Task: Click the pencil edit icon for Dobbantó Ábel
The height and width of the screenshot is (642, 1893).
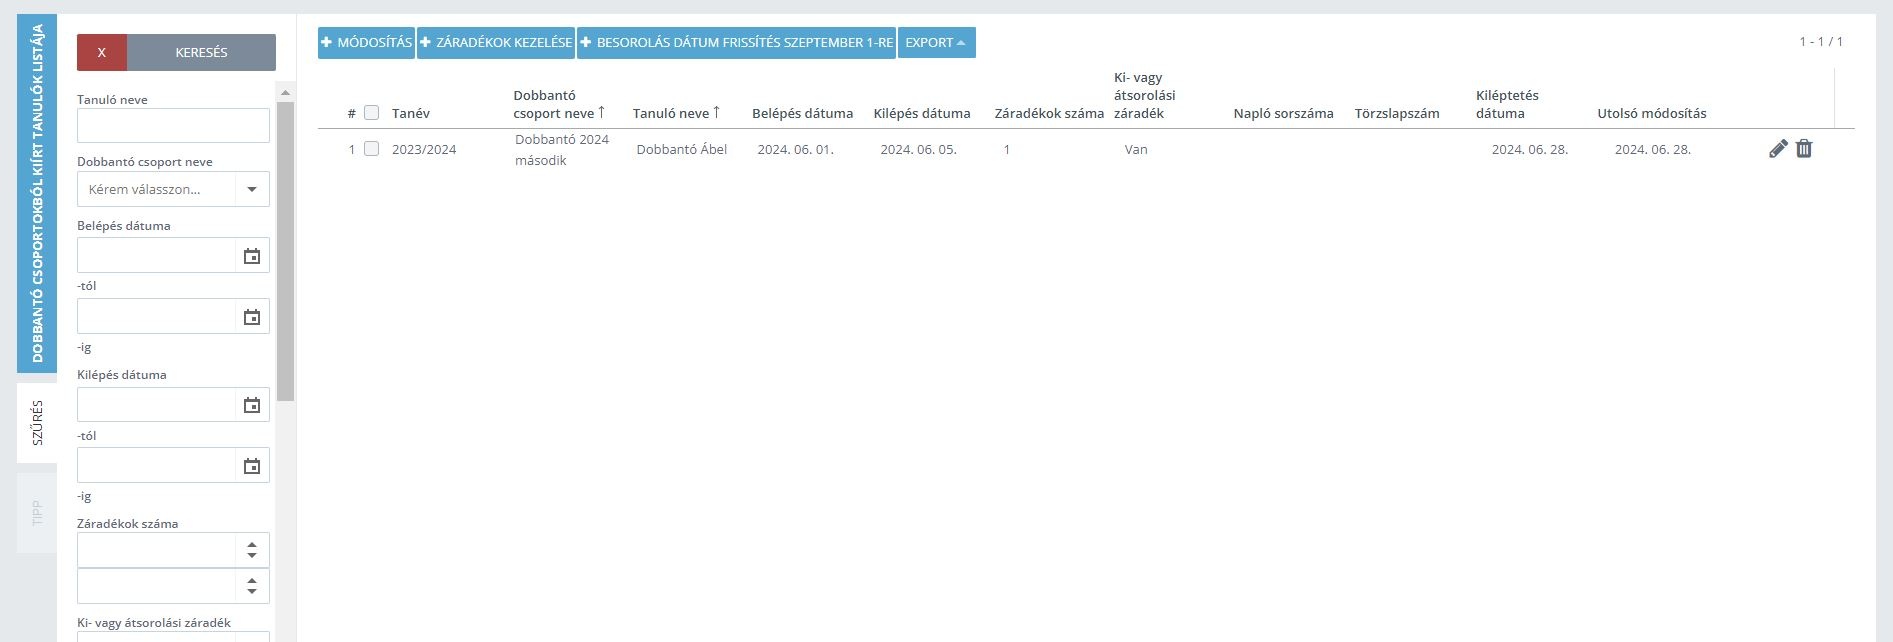Action: [1778, 149]
